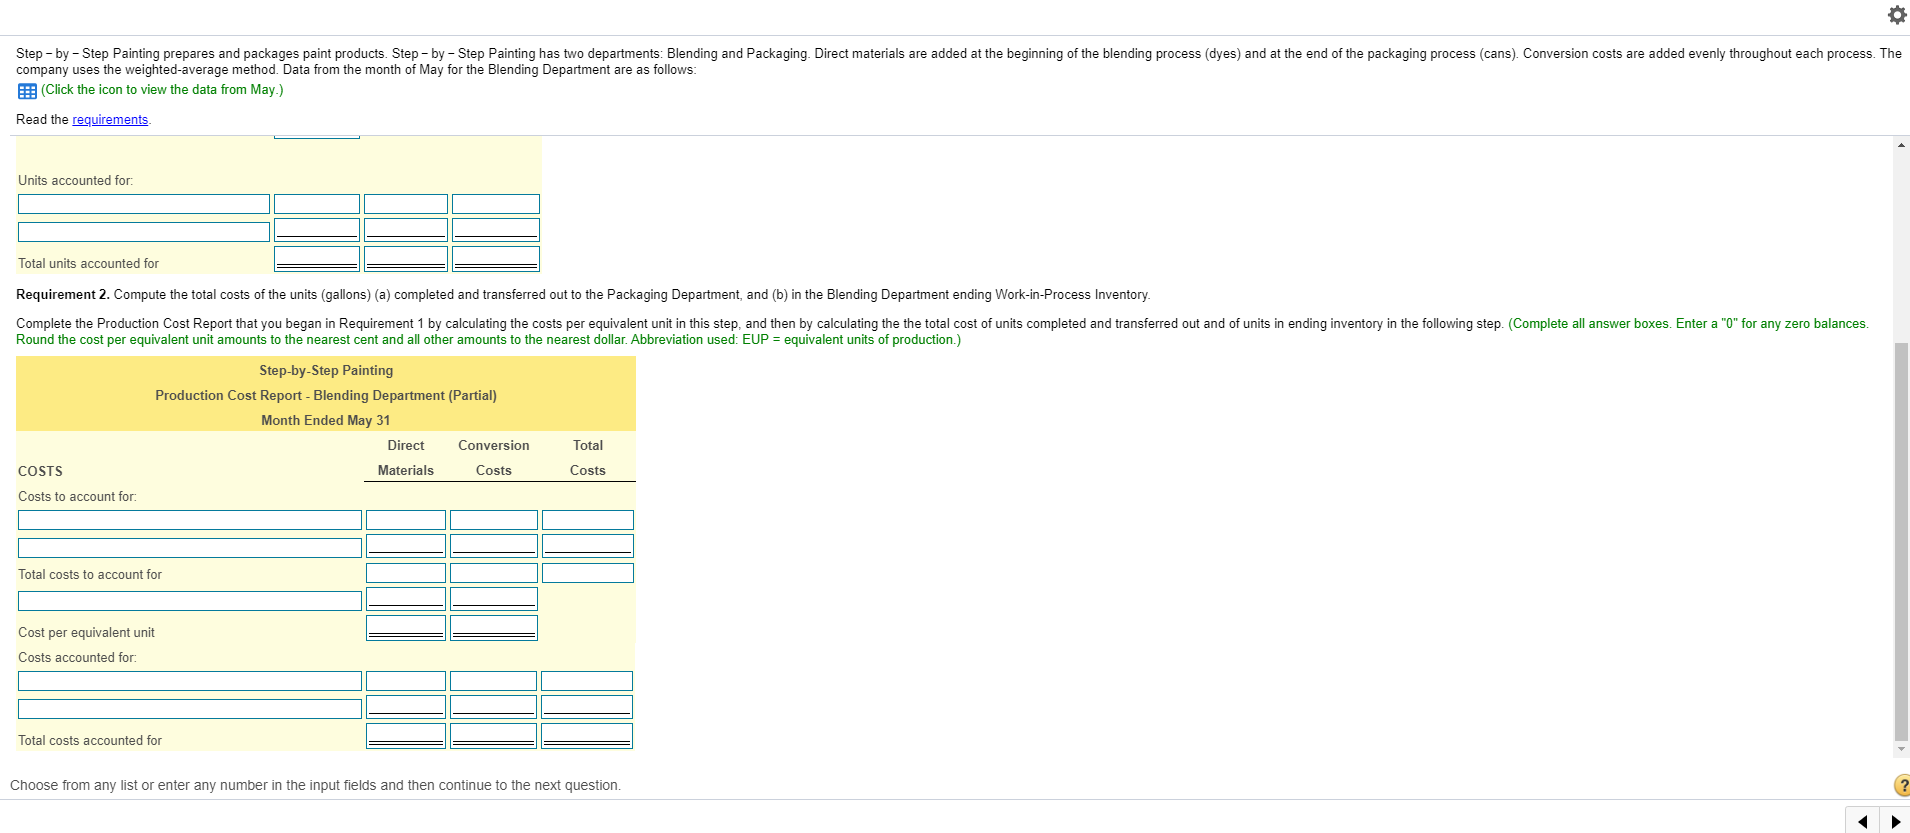Click third numeric field in second Units accounted for row
The width and height of the screenshot is (1910, 833).
pyautogui.click(x=496, y=230)
